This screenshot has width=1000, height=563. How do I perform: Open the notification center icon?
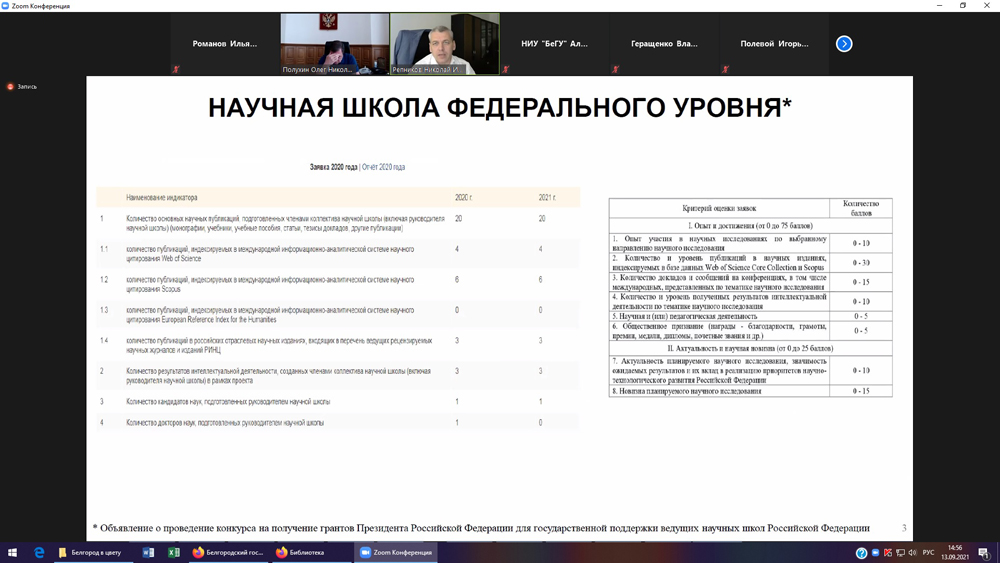point(983,552)
